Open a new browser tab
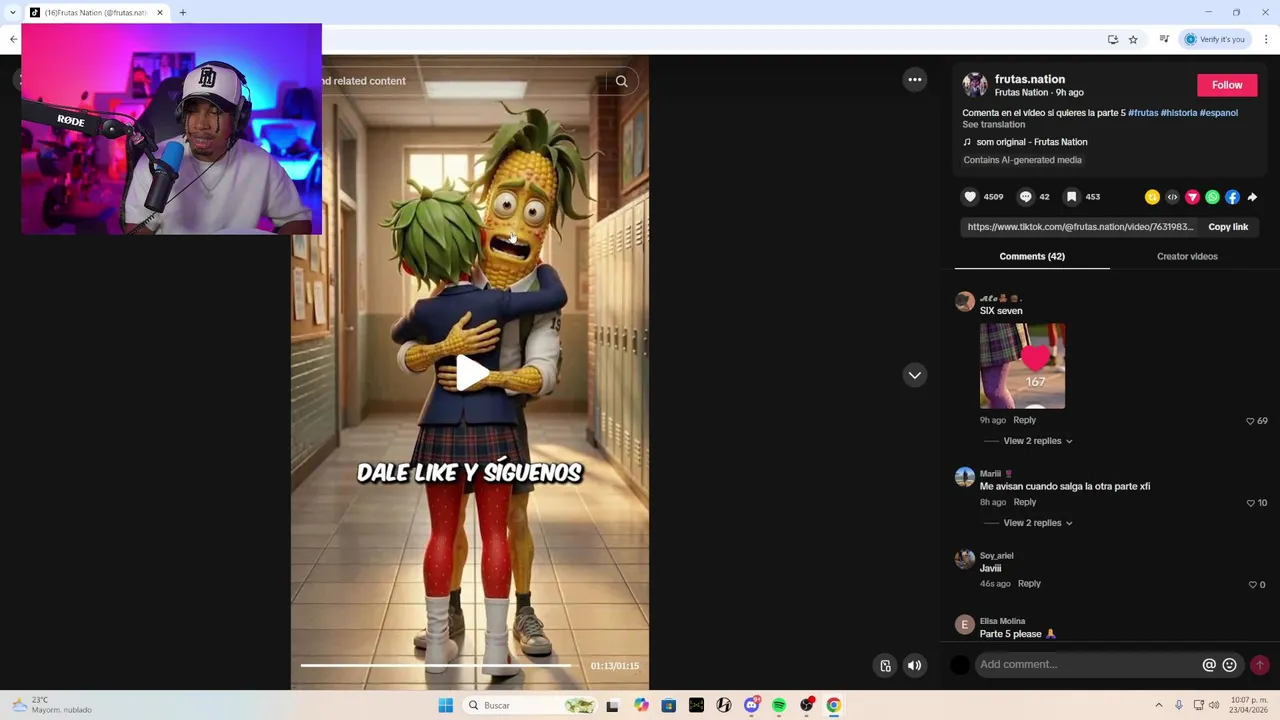Image resolution: width=1280 pixels, height=720 pixels. click(x=183, y=12)
